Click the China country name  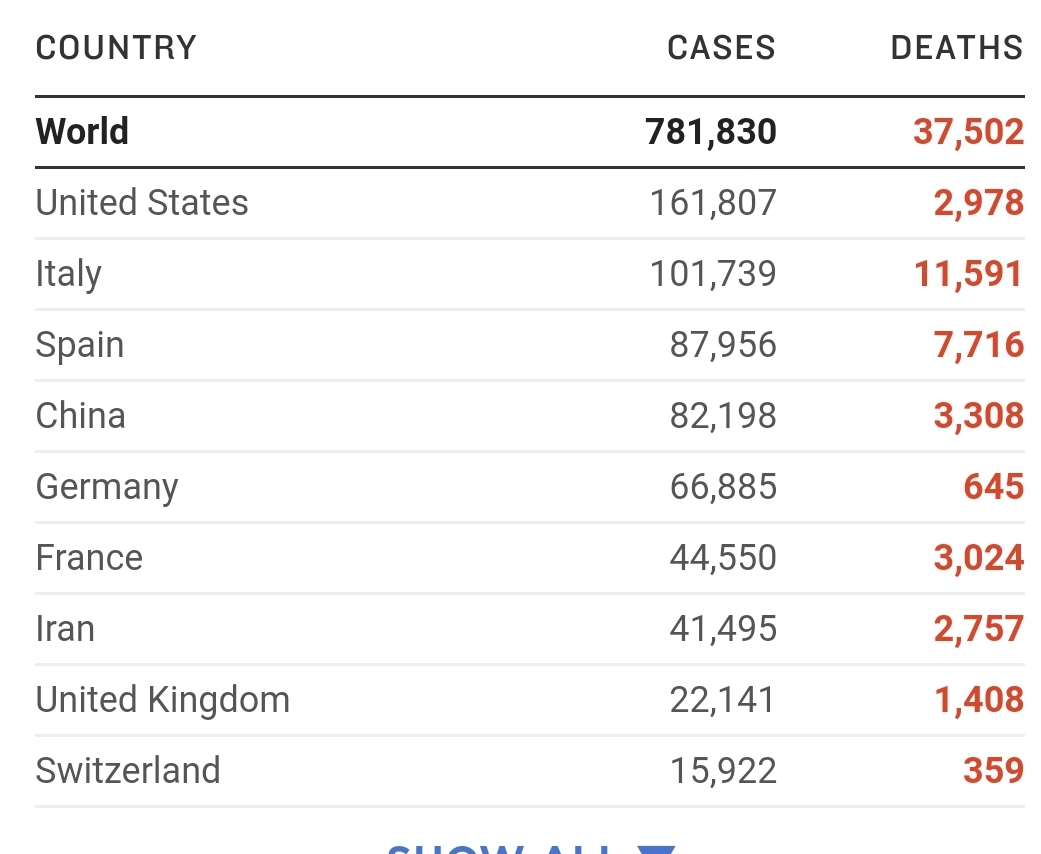(81, 416)
